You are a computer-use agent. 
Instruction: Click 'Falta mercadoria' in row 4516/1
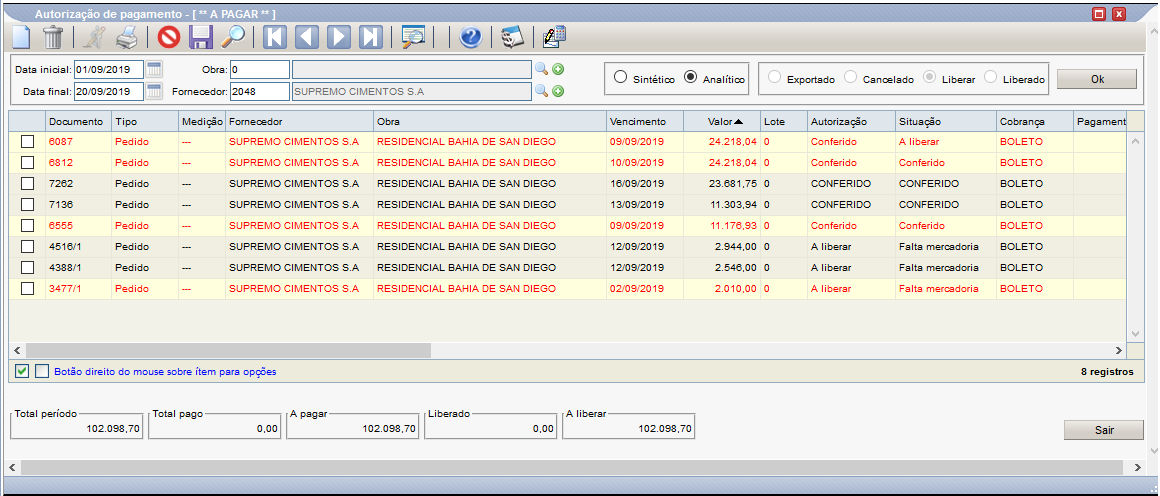click(939, 247)
